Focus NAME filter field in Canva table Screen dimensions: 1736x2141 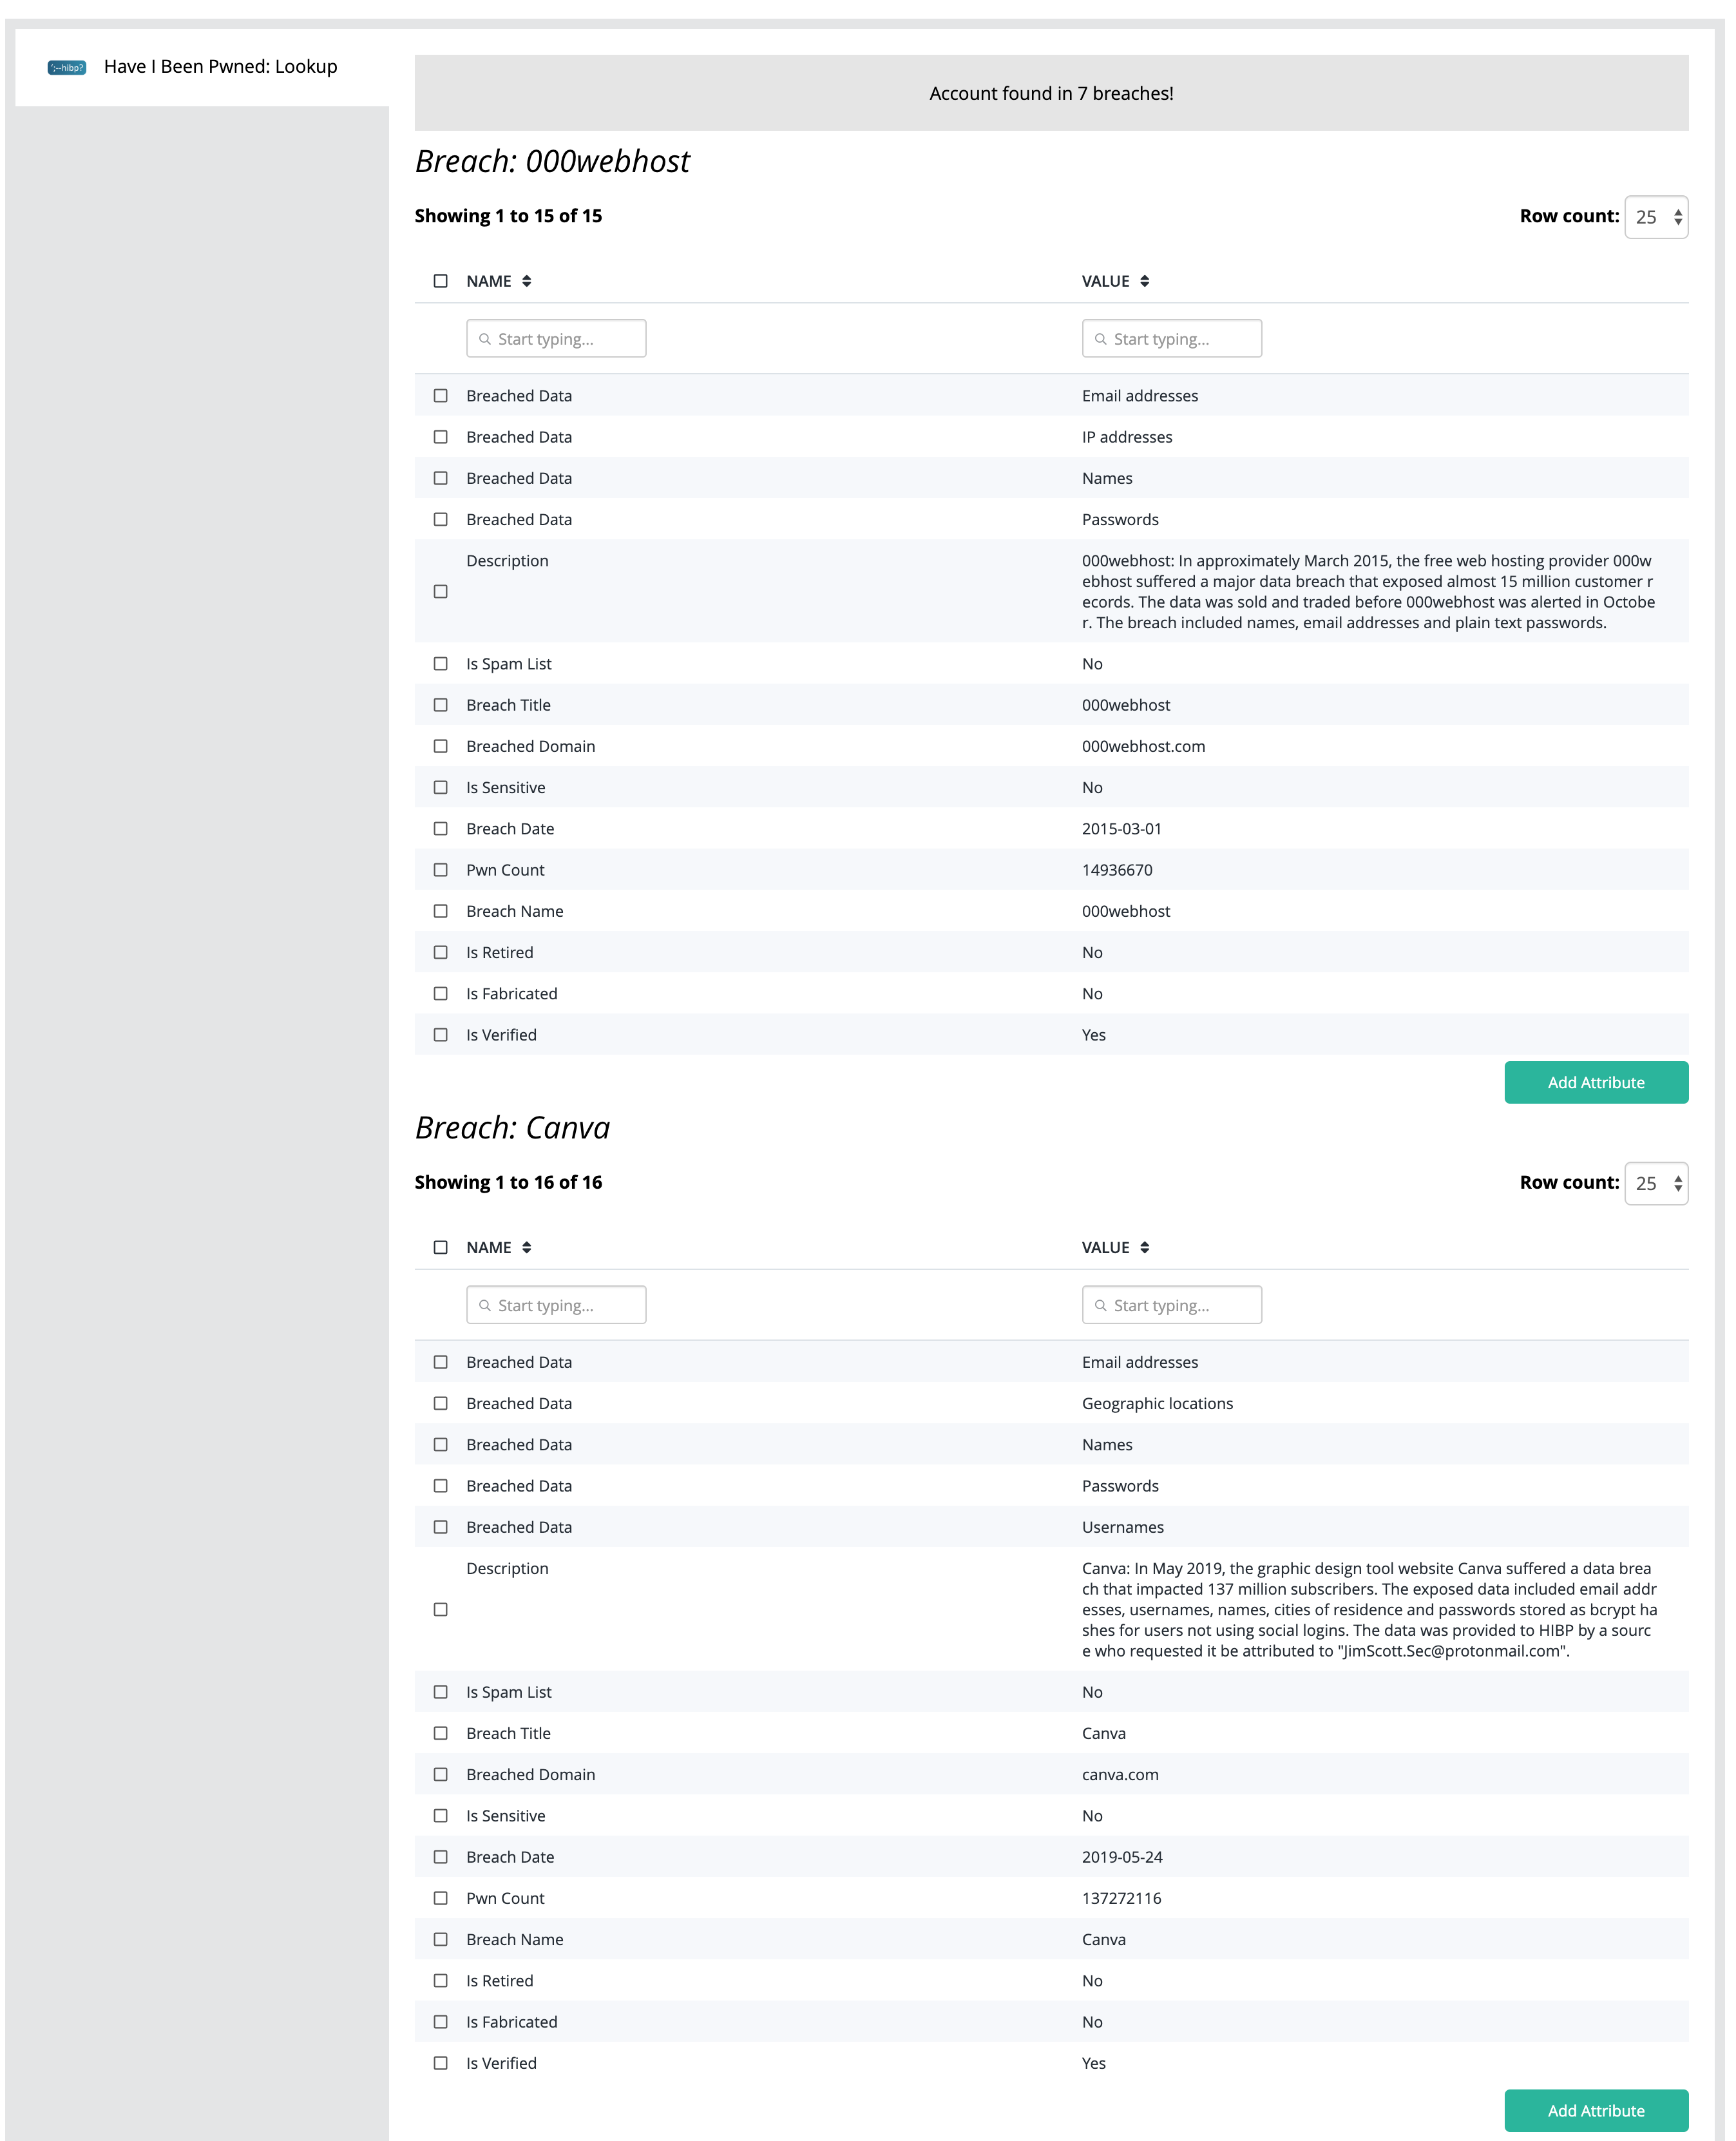pyautogui.click(x=556, y=1305)
